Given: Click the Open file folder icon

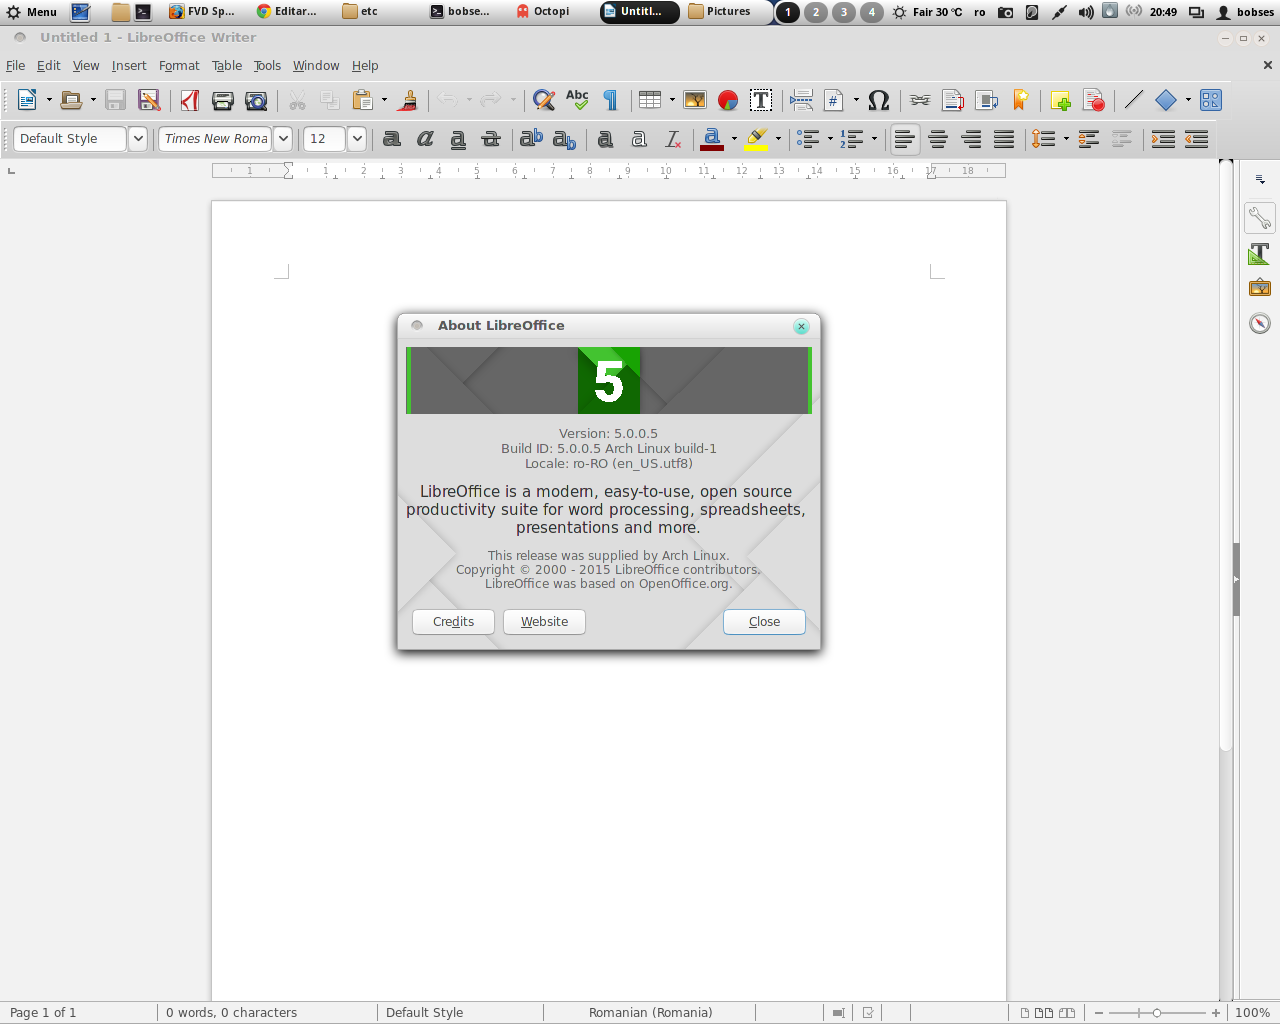Looking at the screenshot, I should click(x=71, y=100).
